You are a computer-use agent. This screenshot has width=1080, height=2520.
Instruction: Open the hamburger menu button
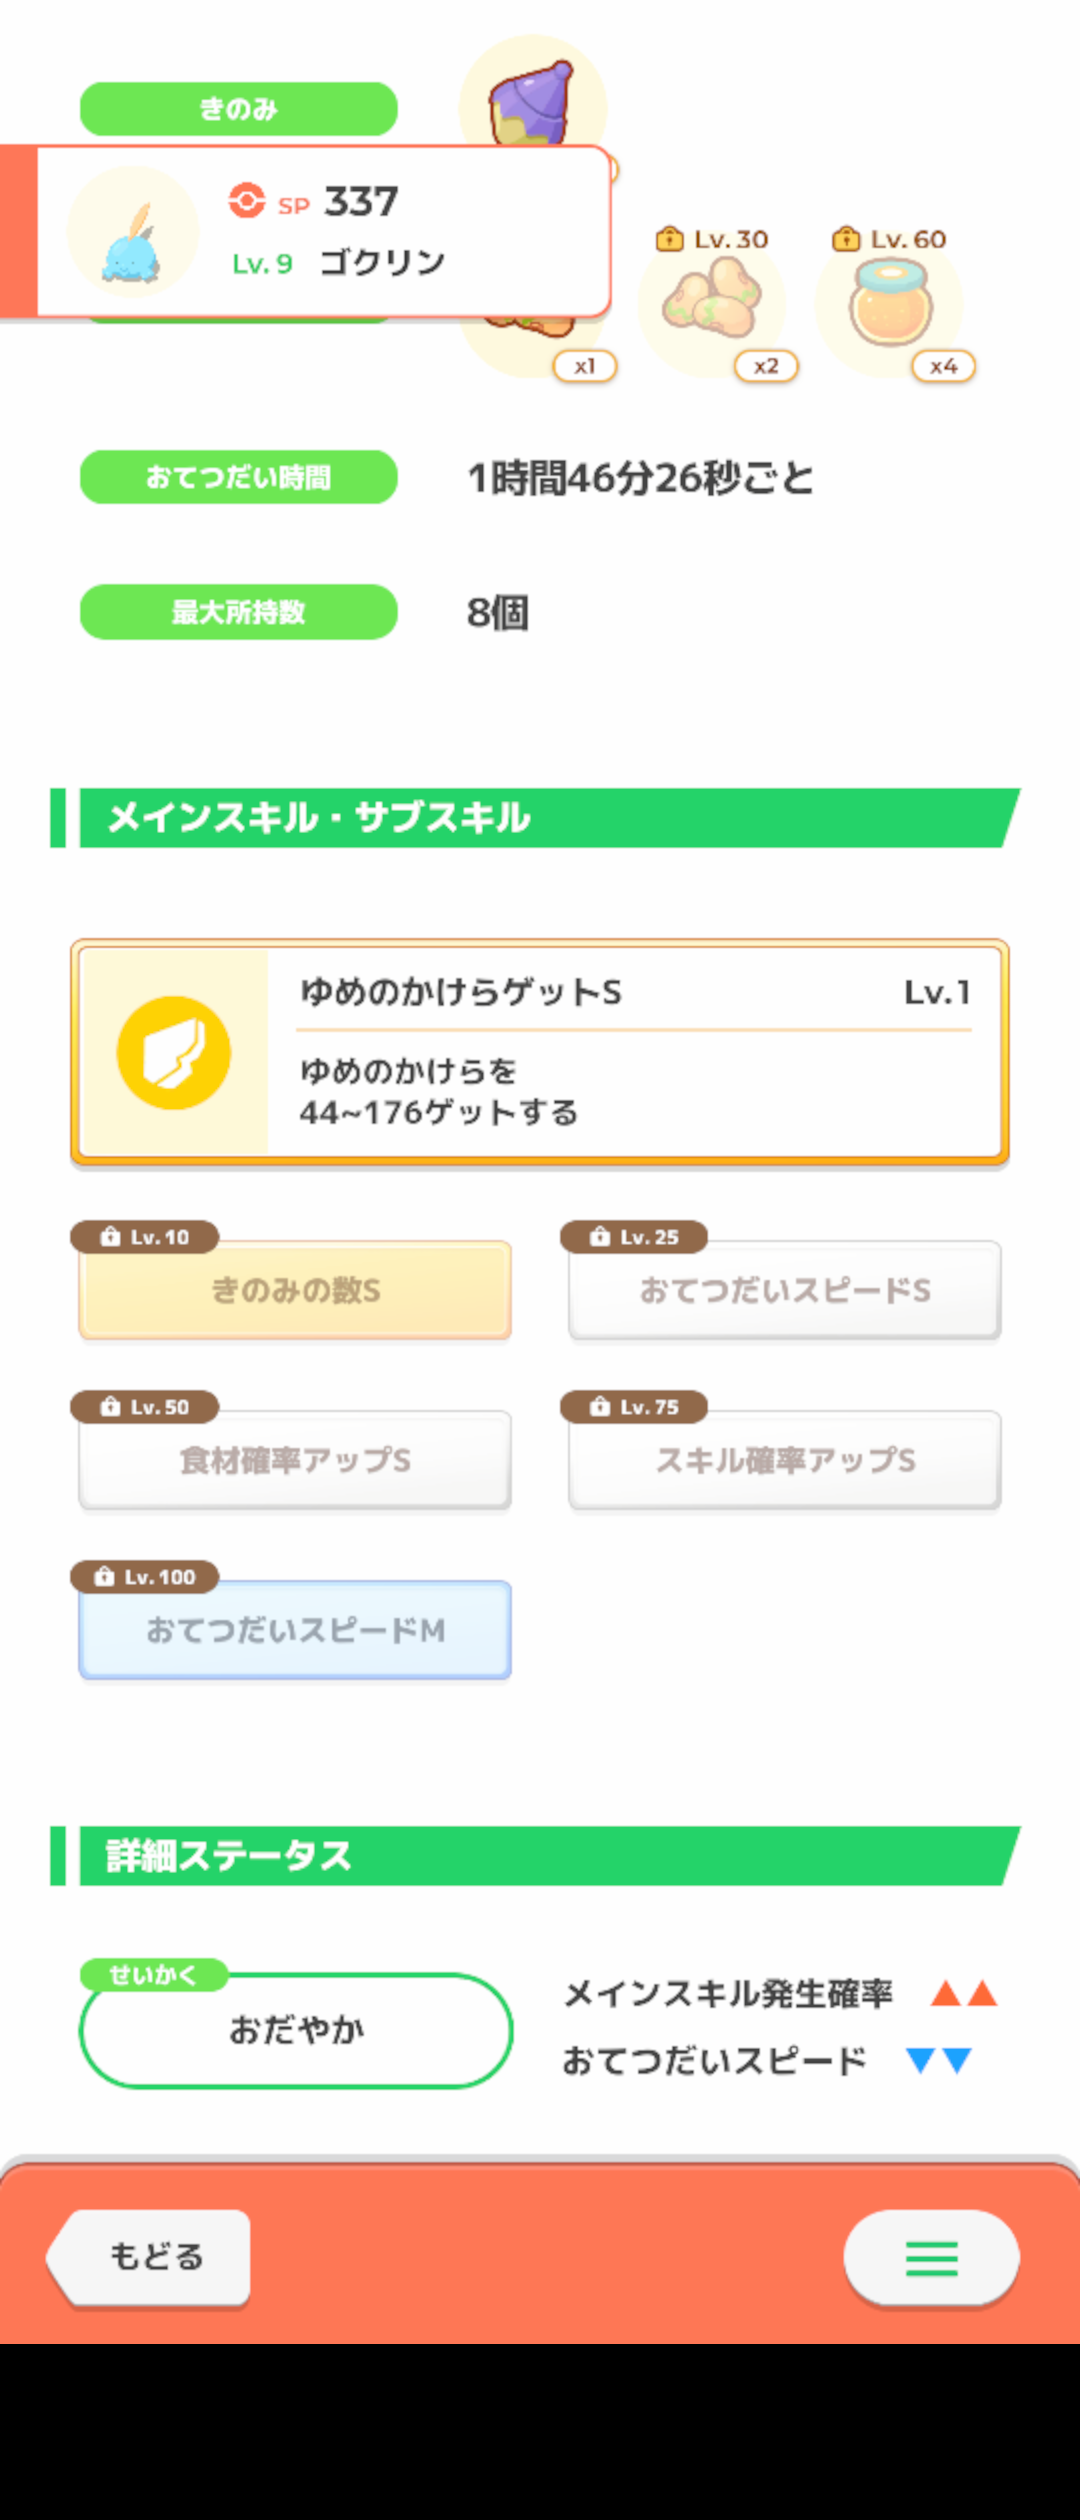coord(931,2258)
